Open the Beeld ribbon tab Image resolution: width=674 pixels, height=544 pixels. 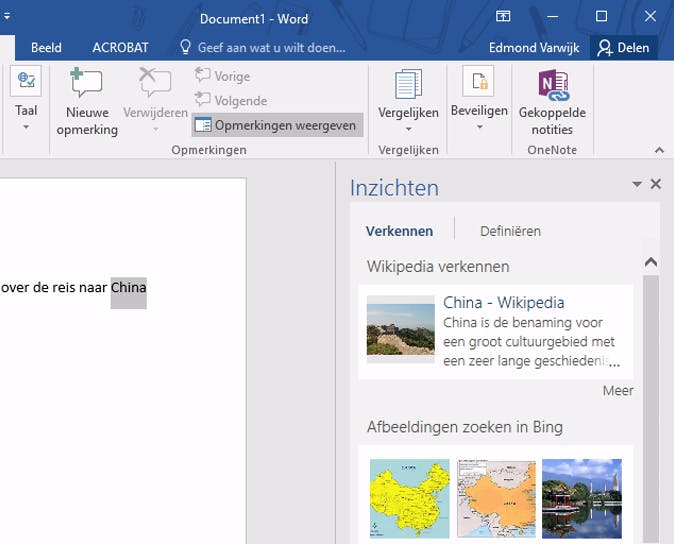[46, 48]
